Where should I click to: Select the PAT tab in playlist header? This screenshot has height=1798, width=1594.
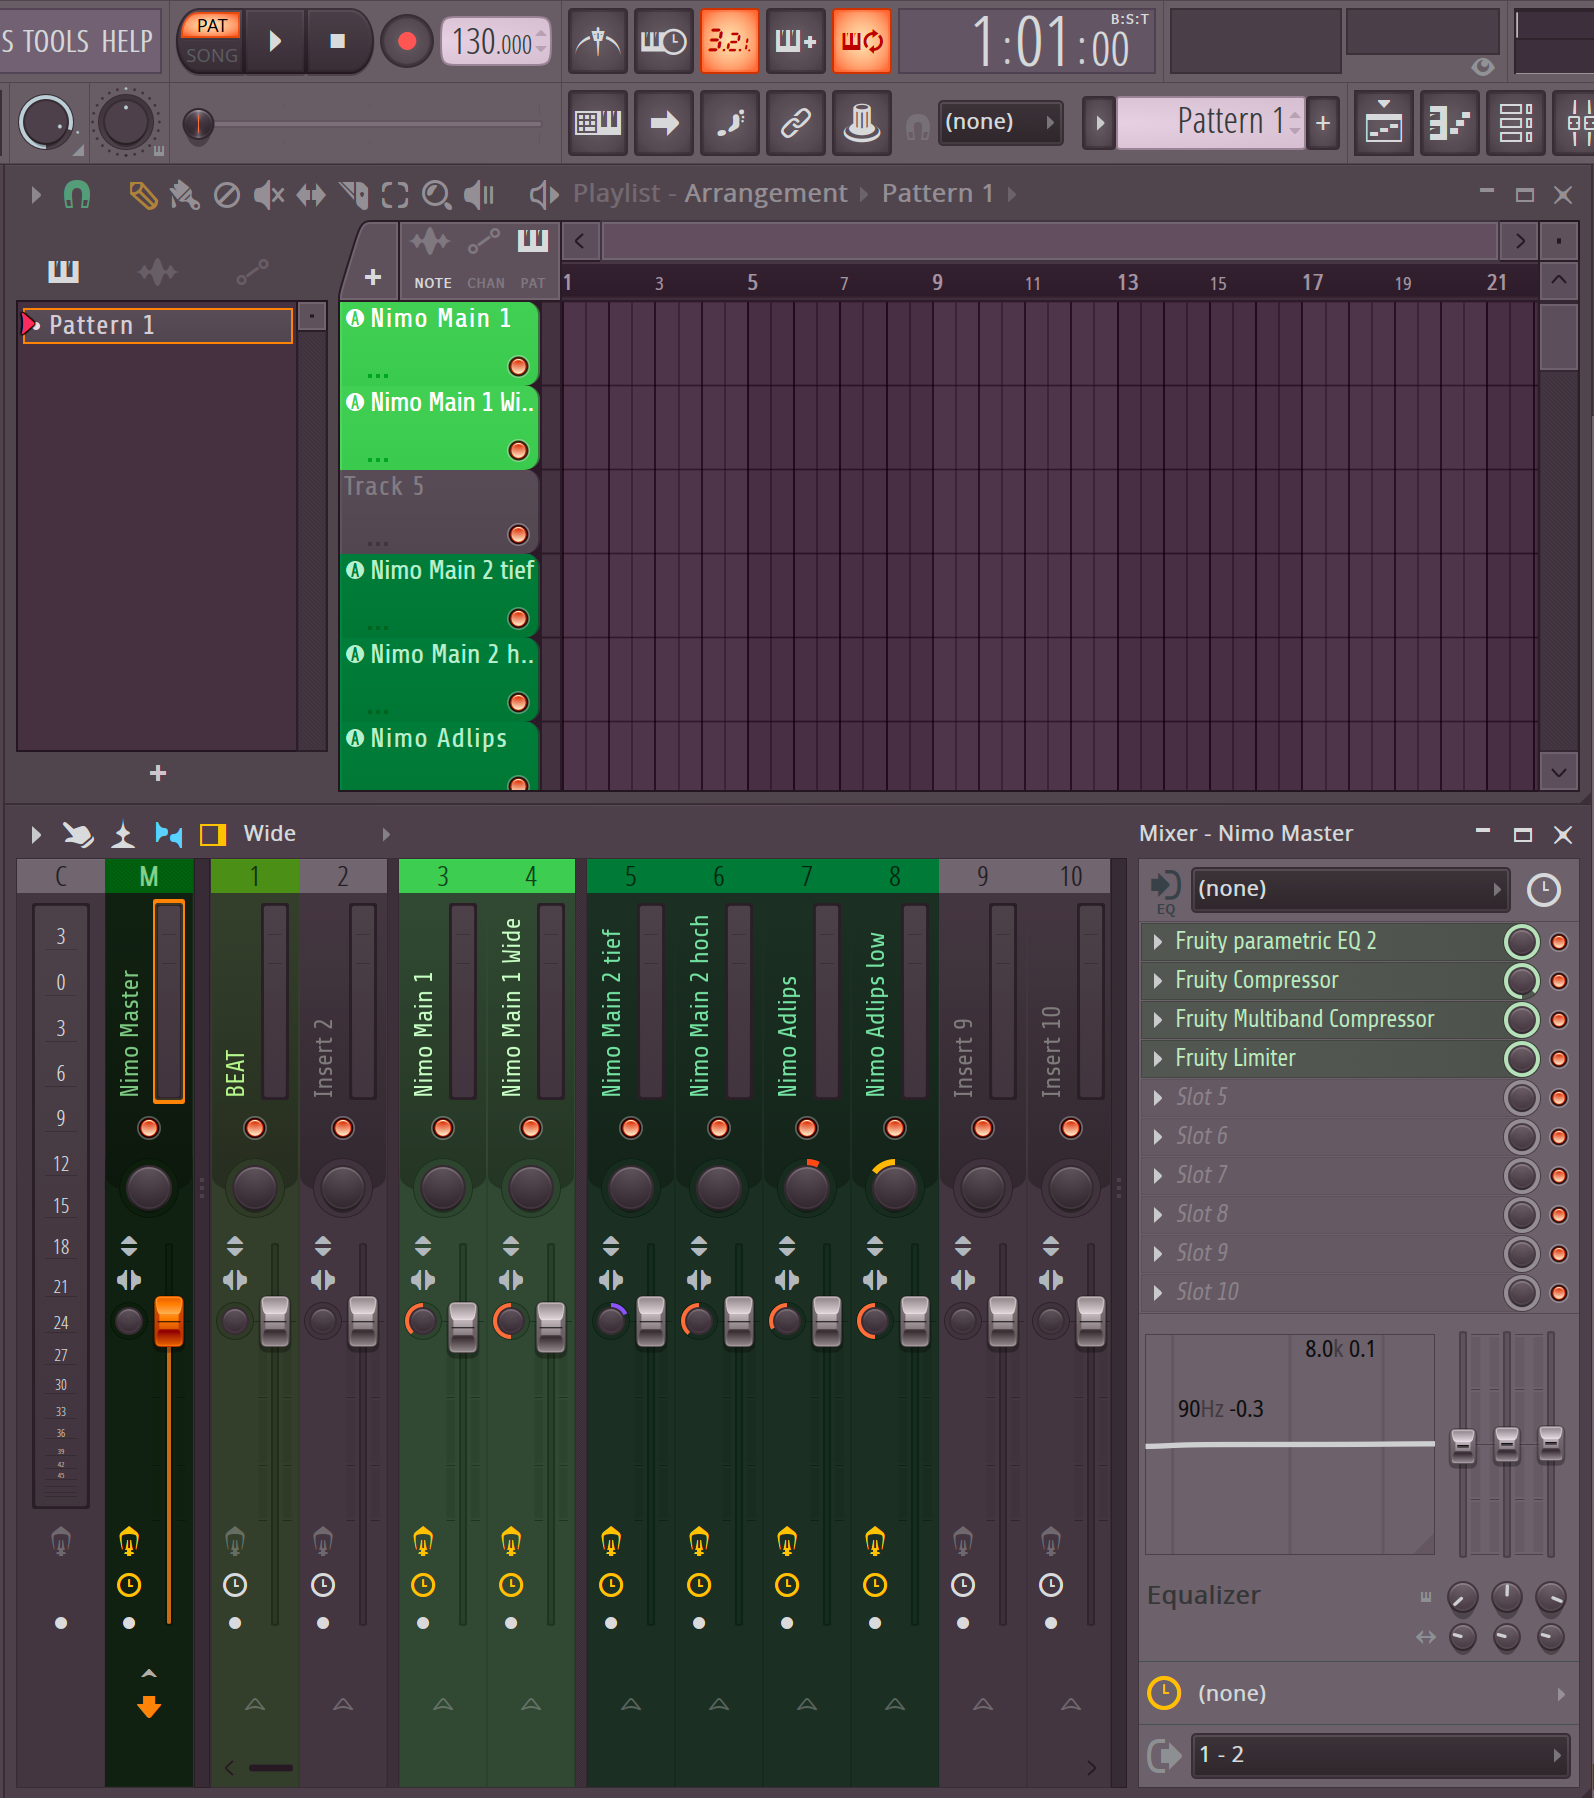533,283
